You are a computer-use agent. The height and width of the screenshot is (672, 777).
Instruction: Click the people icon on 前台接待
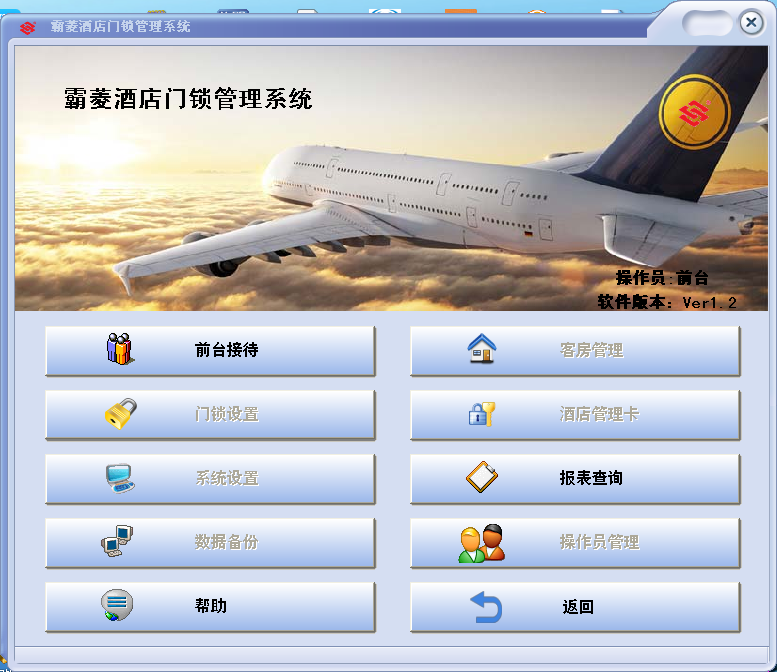click(119, 349)
